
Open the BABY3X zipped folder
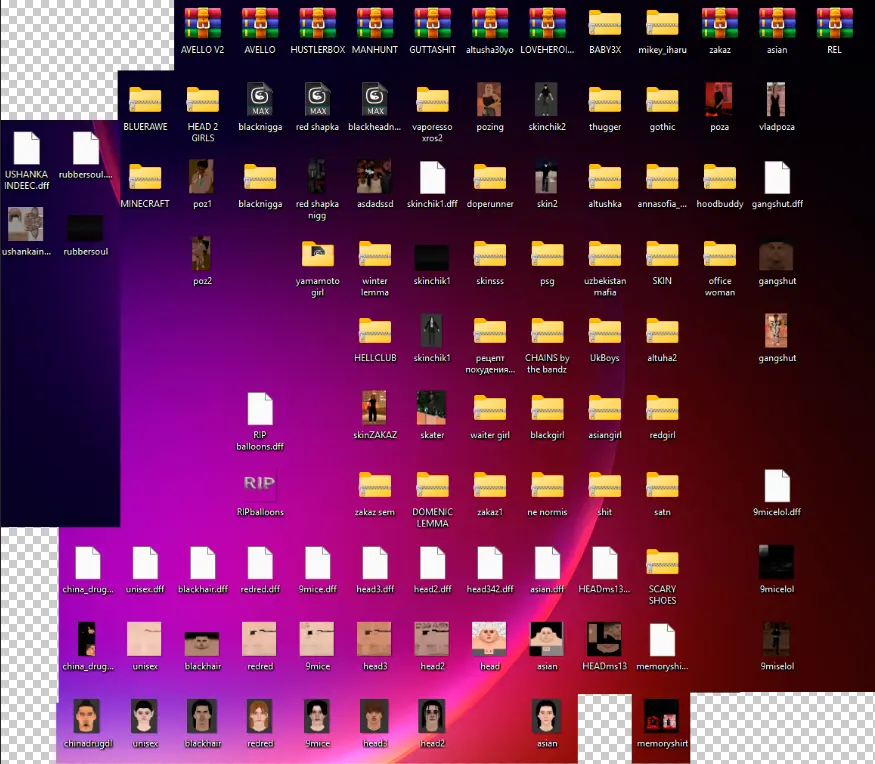[x=604, y=22]
